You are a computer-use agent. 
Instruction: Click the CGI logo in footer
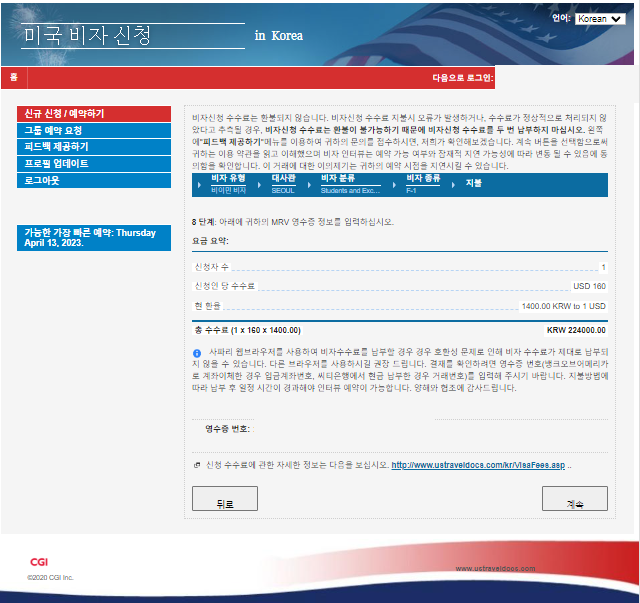(39, 562)
